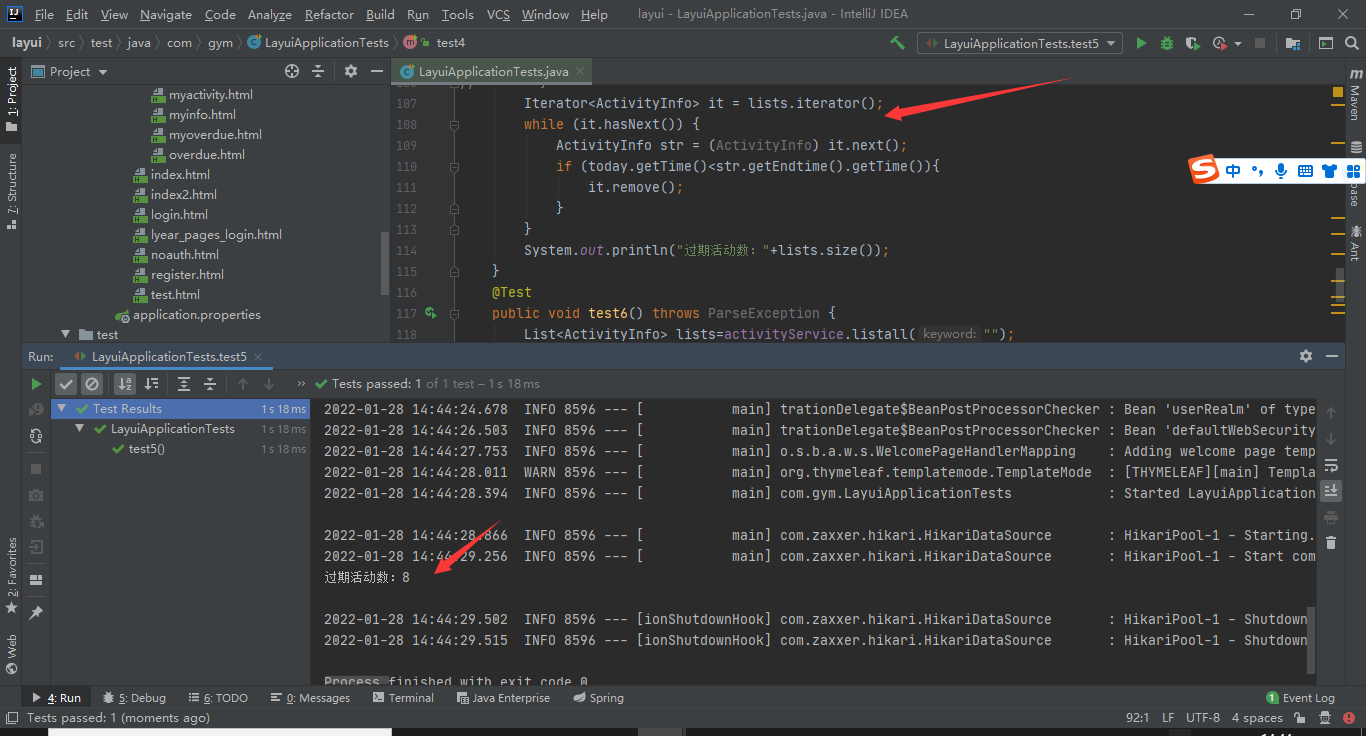Image resolution: width=1366 pixels, height=736 pixels.
Task: Restore layout icon in Run sidebar
Action: click(36, 579)
